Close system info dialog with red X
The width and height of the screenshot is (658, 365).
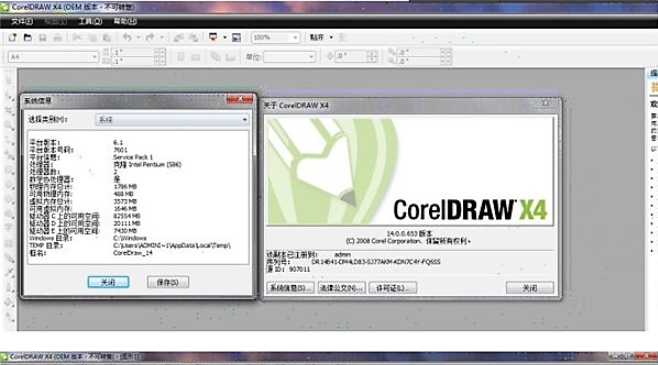(x=240, y=99)
